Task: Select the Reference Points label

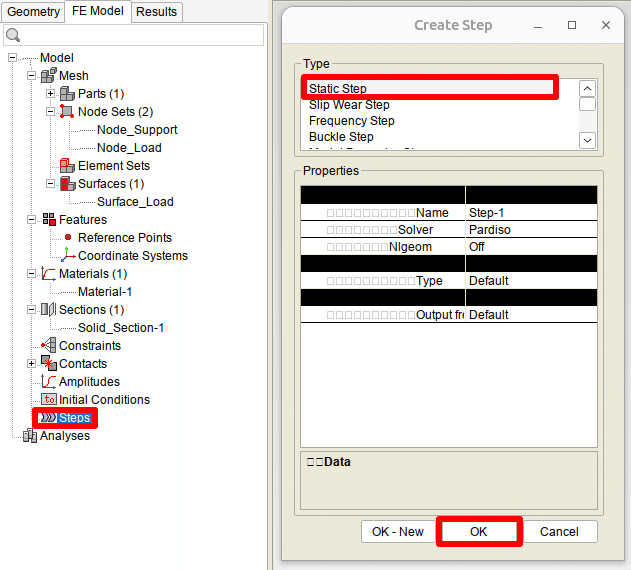Action: [x=125, y=238]
